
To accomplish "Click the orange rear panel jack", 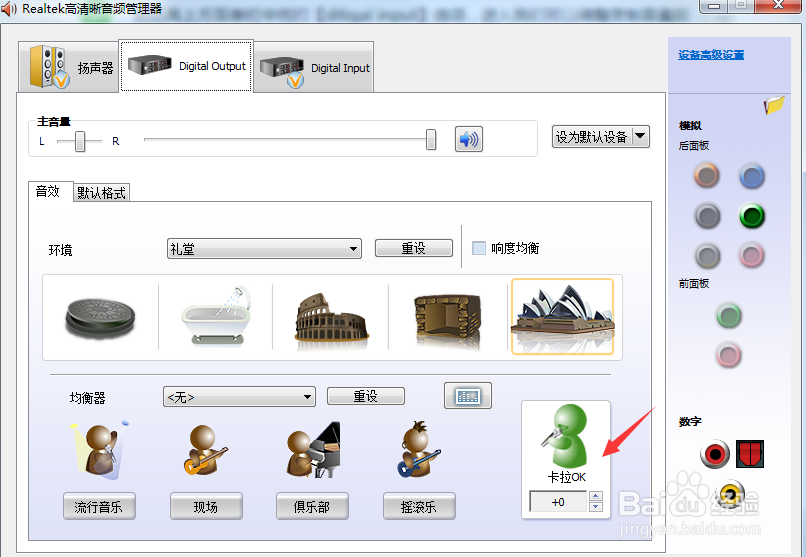I will 707,176.
